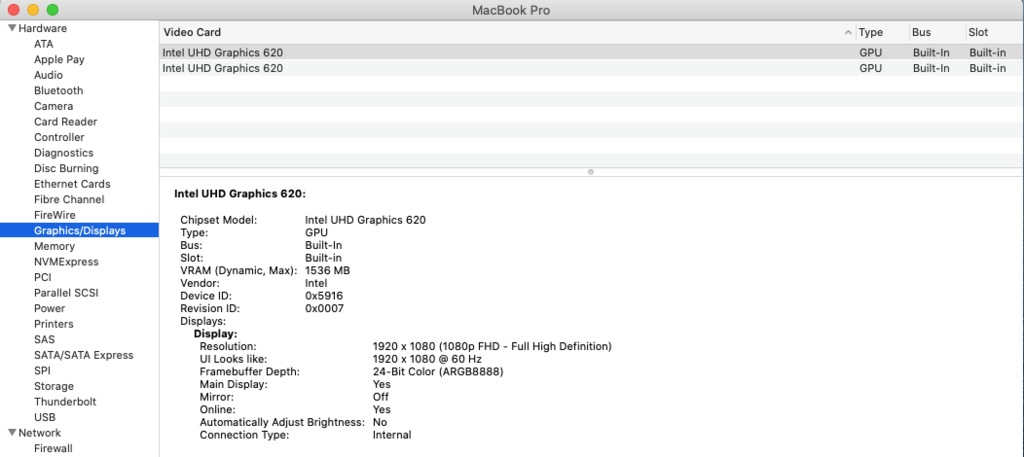Screen dimensions: 1024x457
Task: Select second Intel UHD Graphics 620 row
Action: pyautogui.click(x=591, y=68)
